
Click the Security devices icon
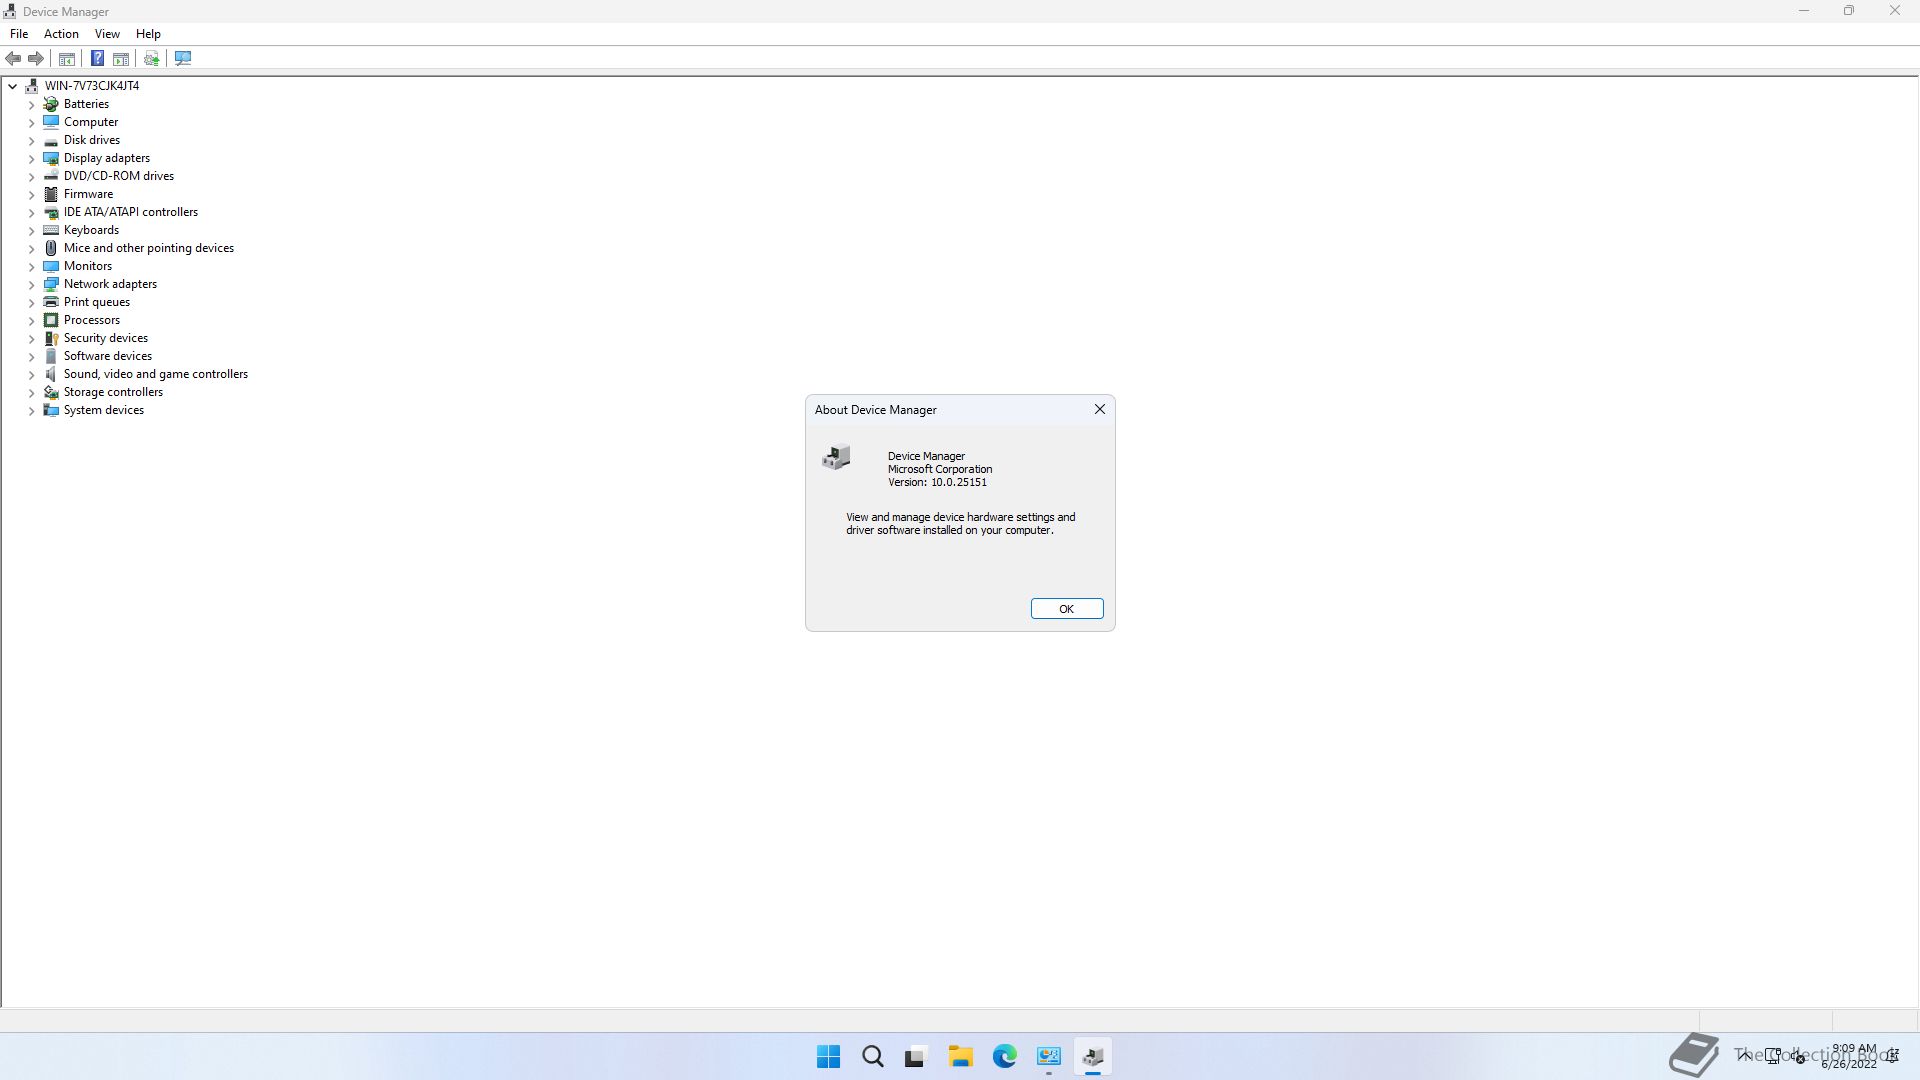[x=51, y=338]
